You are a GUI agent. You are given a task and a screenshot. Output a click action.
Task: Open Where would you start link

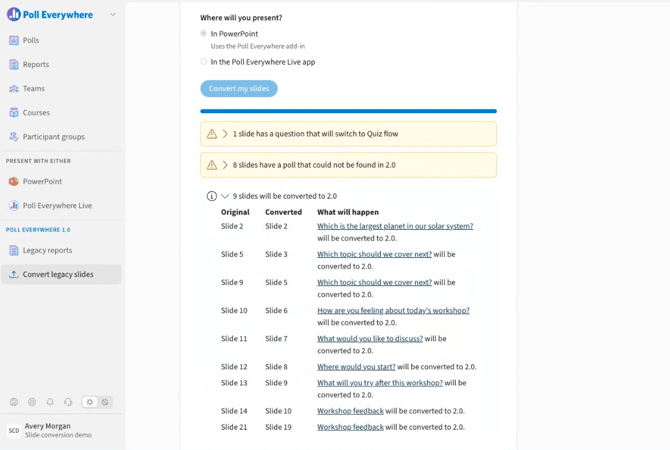click(356, 367)
